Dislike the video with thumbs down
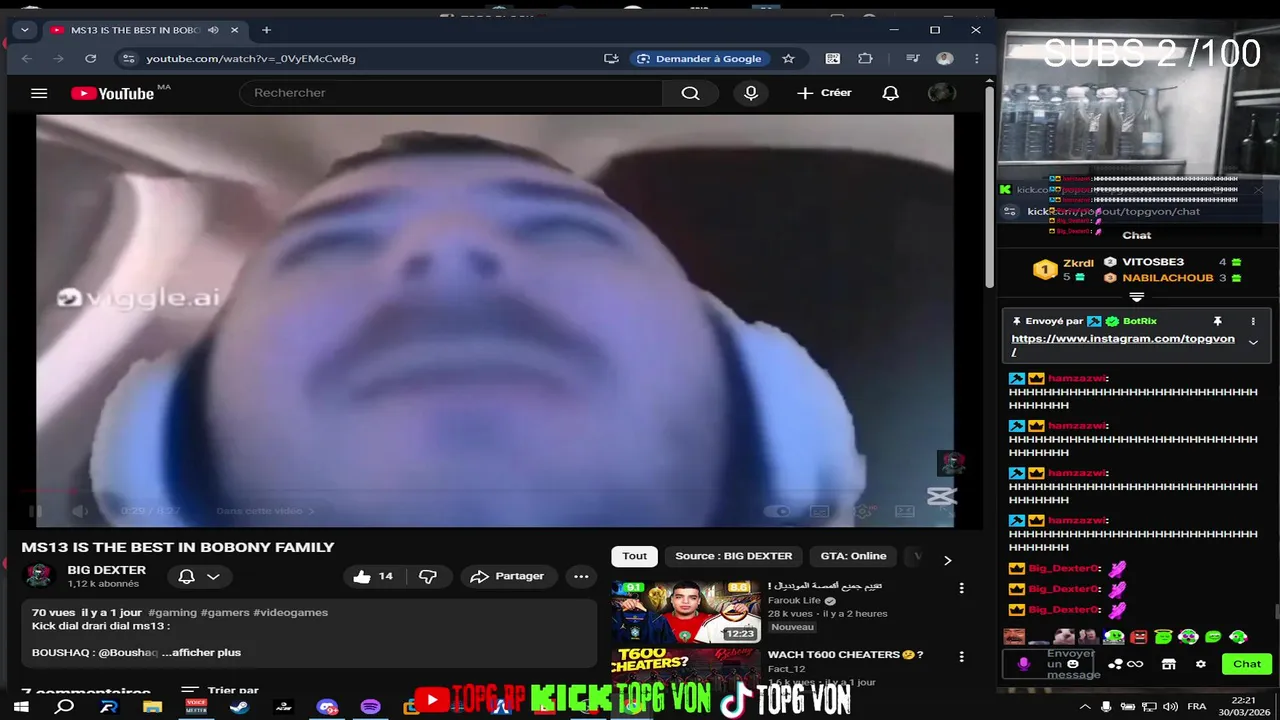 point(428,576)
